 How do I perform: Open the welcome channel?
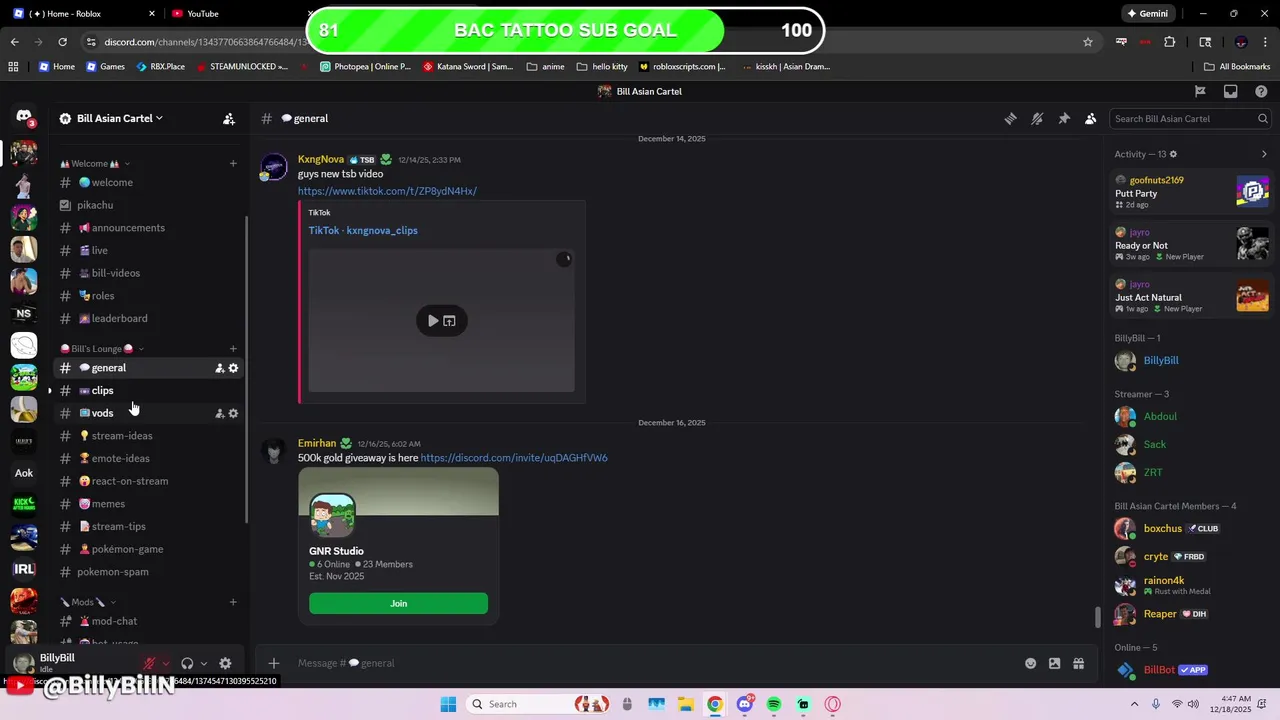[x=149, y=182]
